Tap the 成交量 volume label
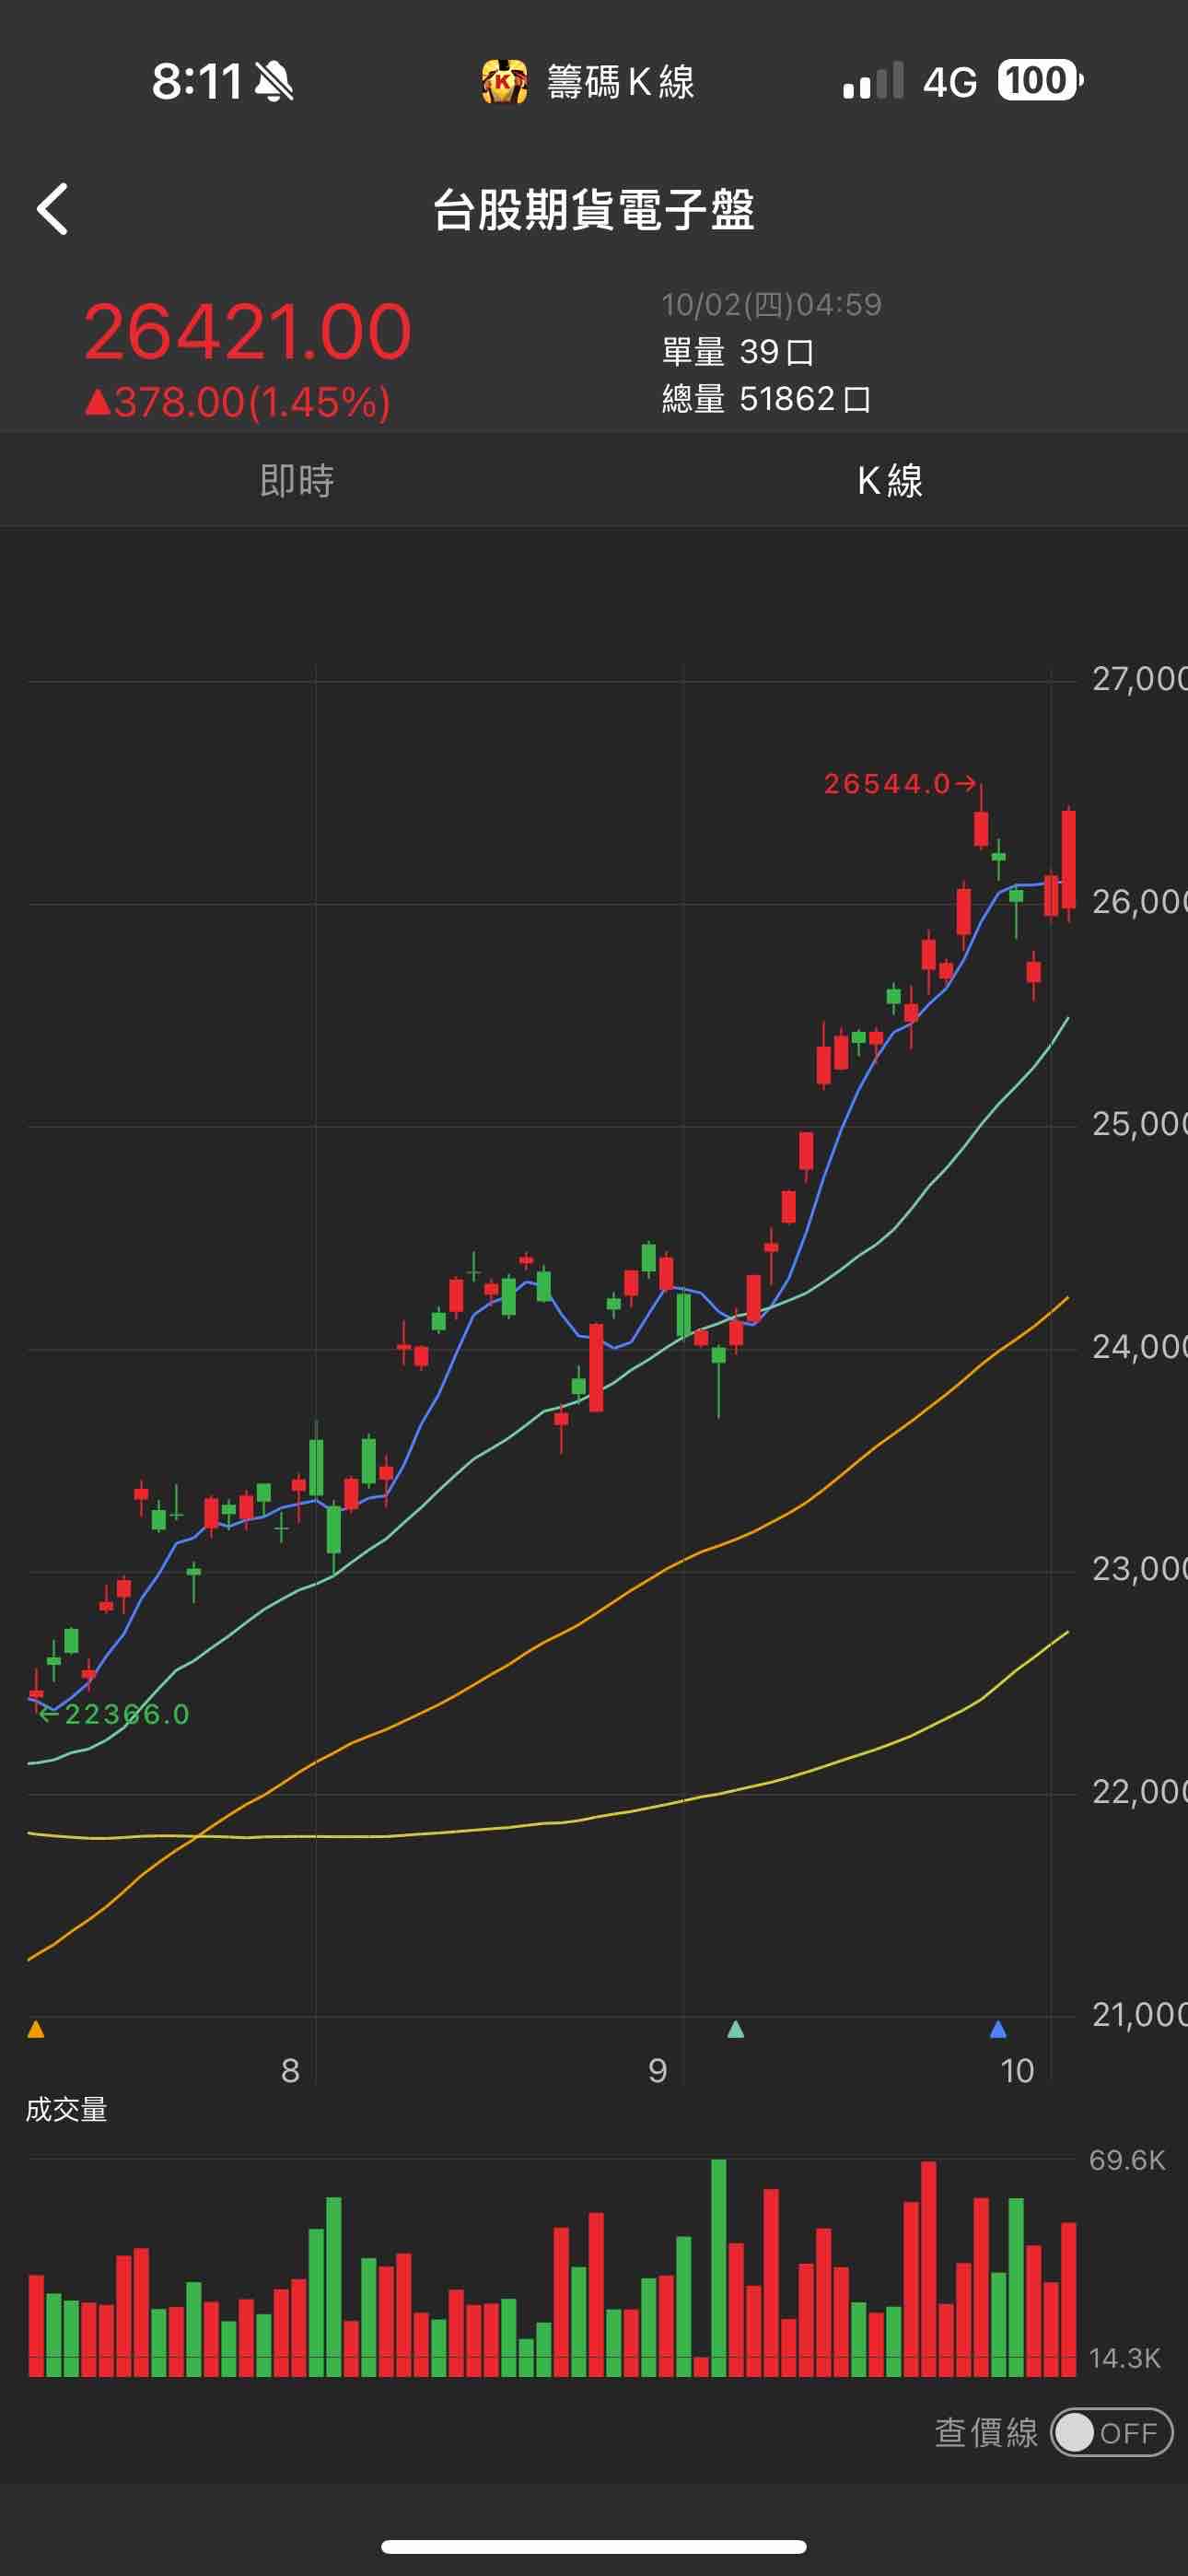This screenshot has width=1188, height=2576. (66, 2110)
